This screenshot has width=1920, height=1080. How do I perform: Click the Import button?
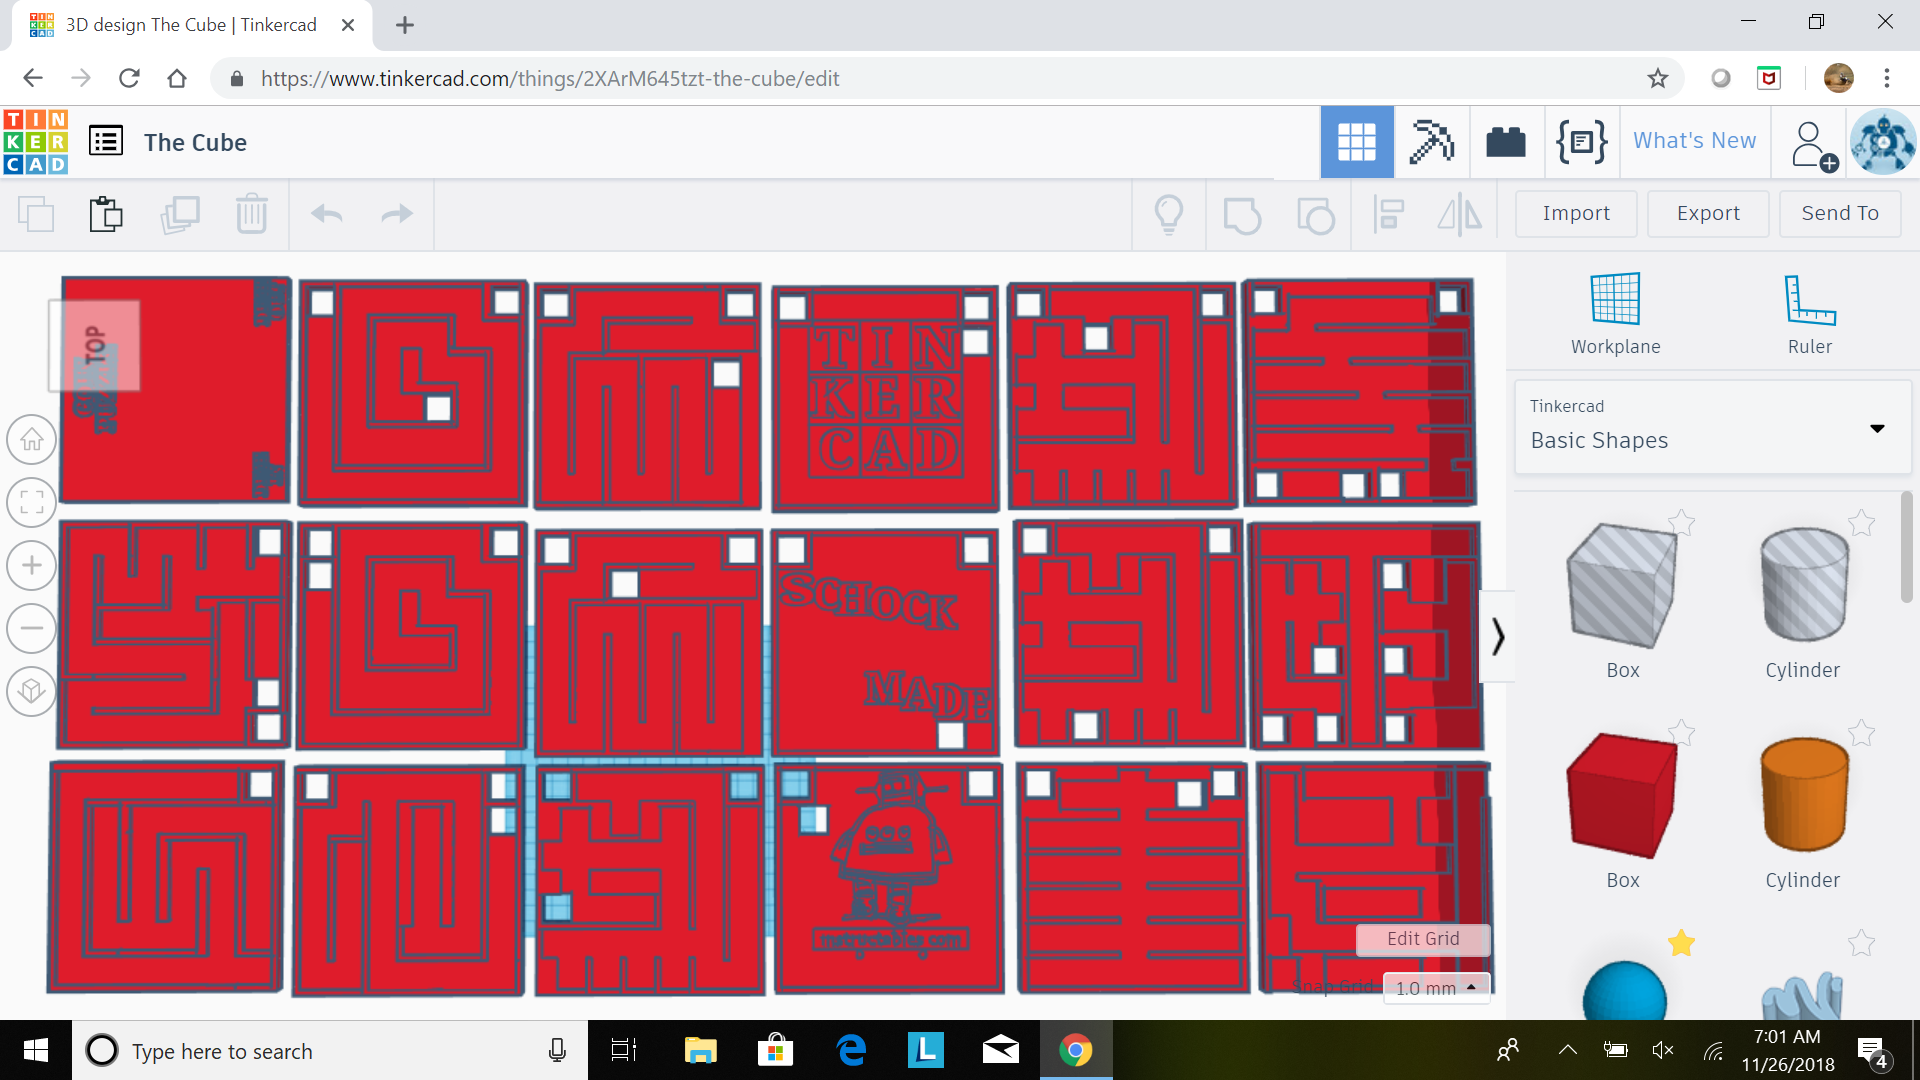(1576, 213)
